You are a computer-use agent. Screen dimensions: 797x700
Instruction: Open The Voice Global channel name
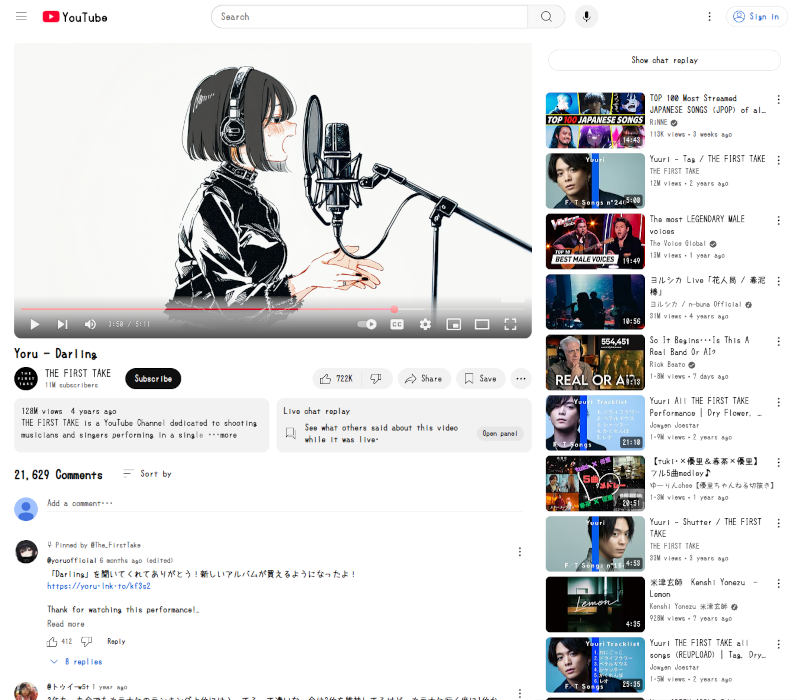click(678, 244)
